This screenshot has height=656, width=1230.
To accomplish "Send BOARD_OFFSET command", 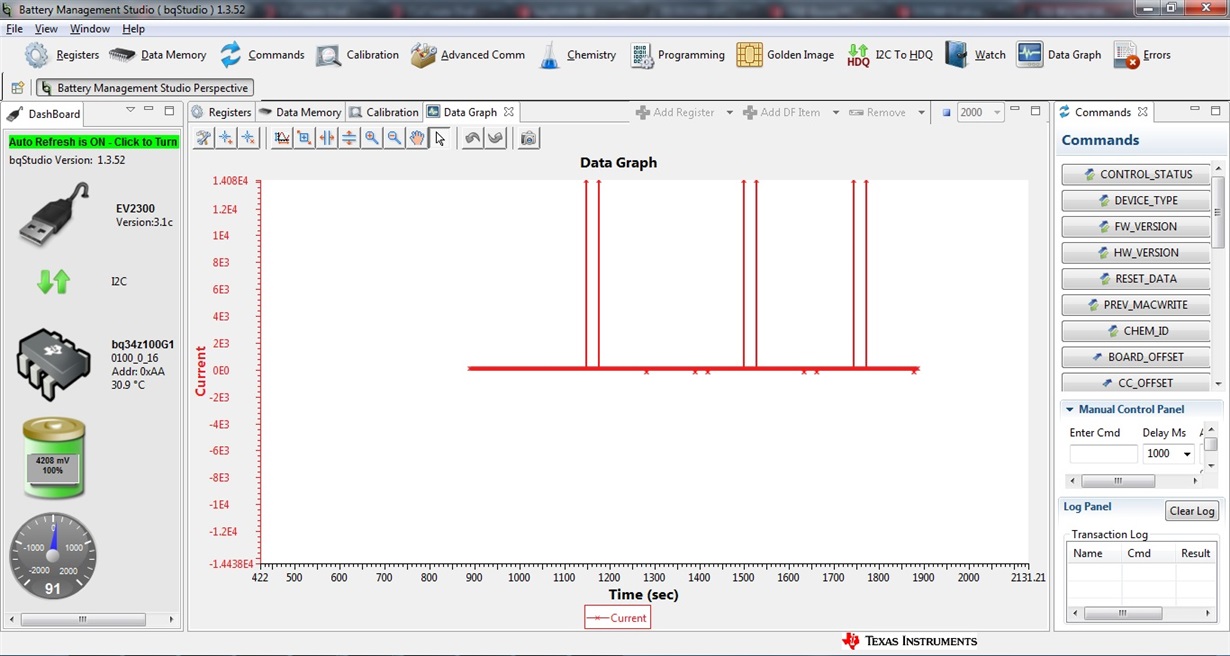I will 1135,356.
